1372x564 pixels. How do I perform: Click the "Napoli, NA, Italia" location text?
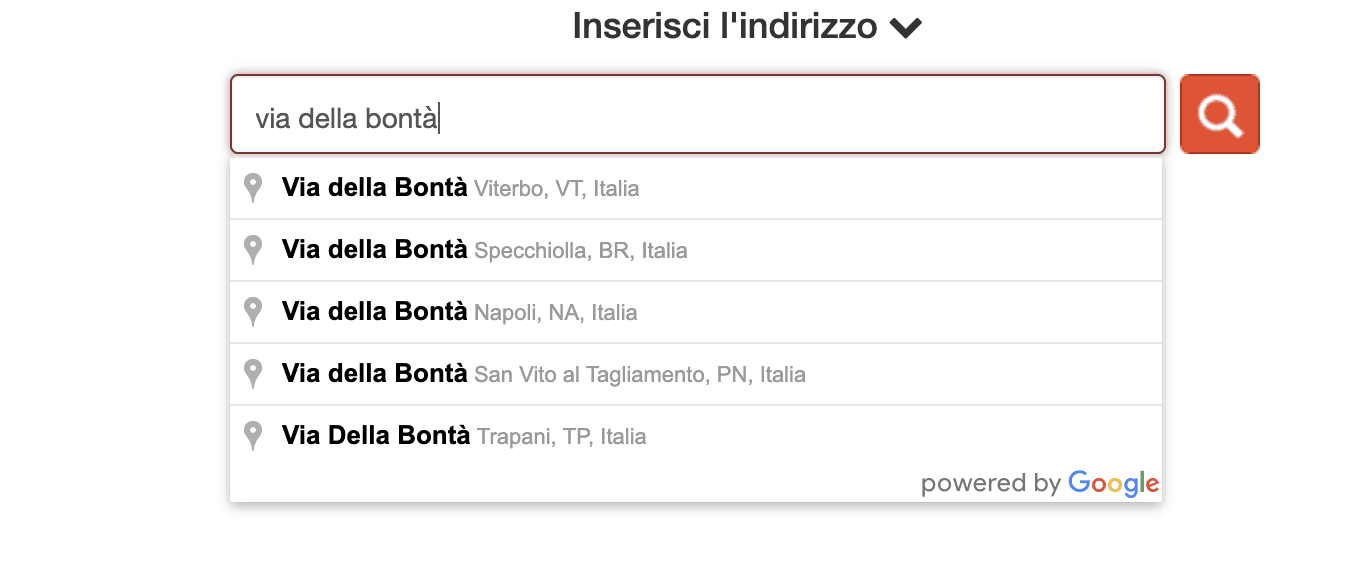point(555,313)
